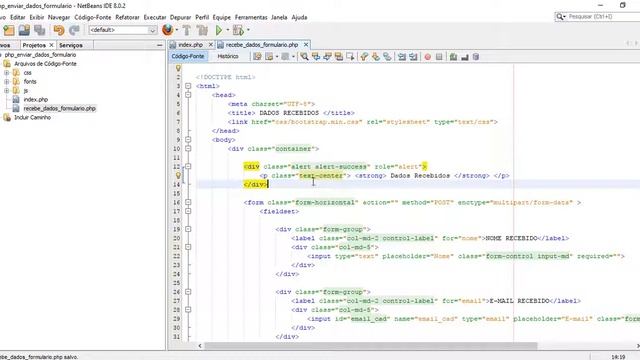The height and width of the screenshot is (360, 640).
Task: Click the Shift Line Right icon
Action: click(x=413, y=57)
